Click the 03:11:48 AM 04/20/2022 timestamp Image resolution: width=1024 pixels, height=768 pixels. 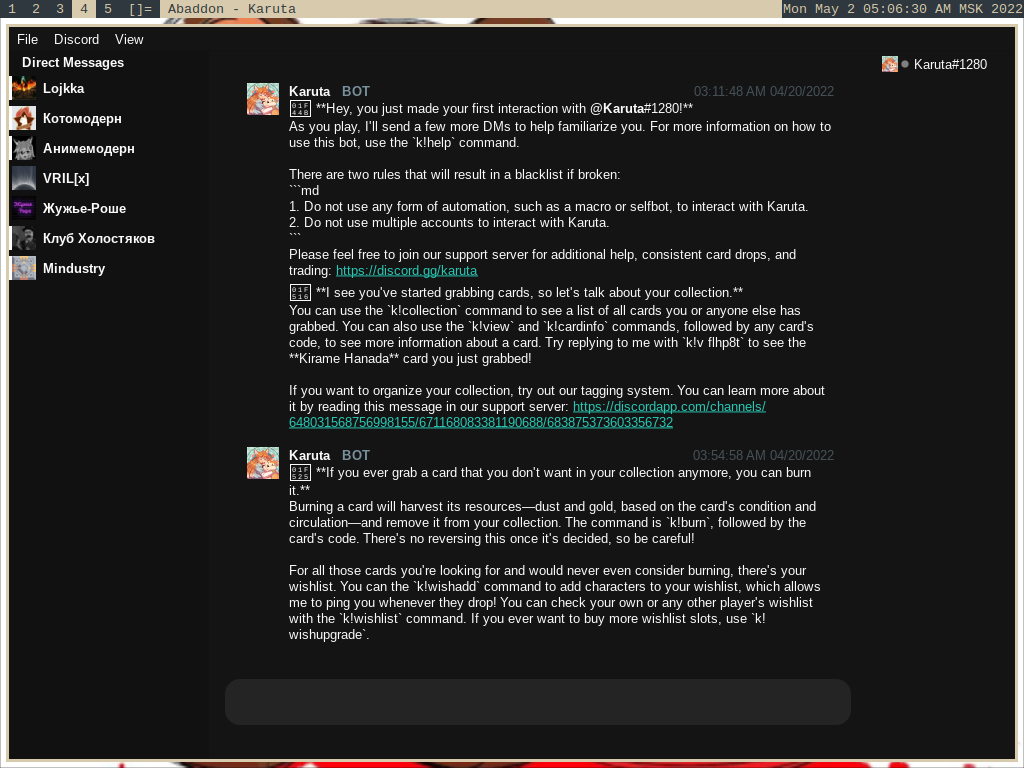[763, 91]
